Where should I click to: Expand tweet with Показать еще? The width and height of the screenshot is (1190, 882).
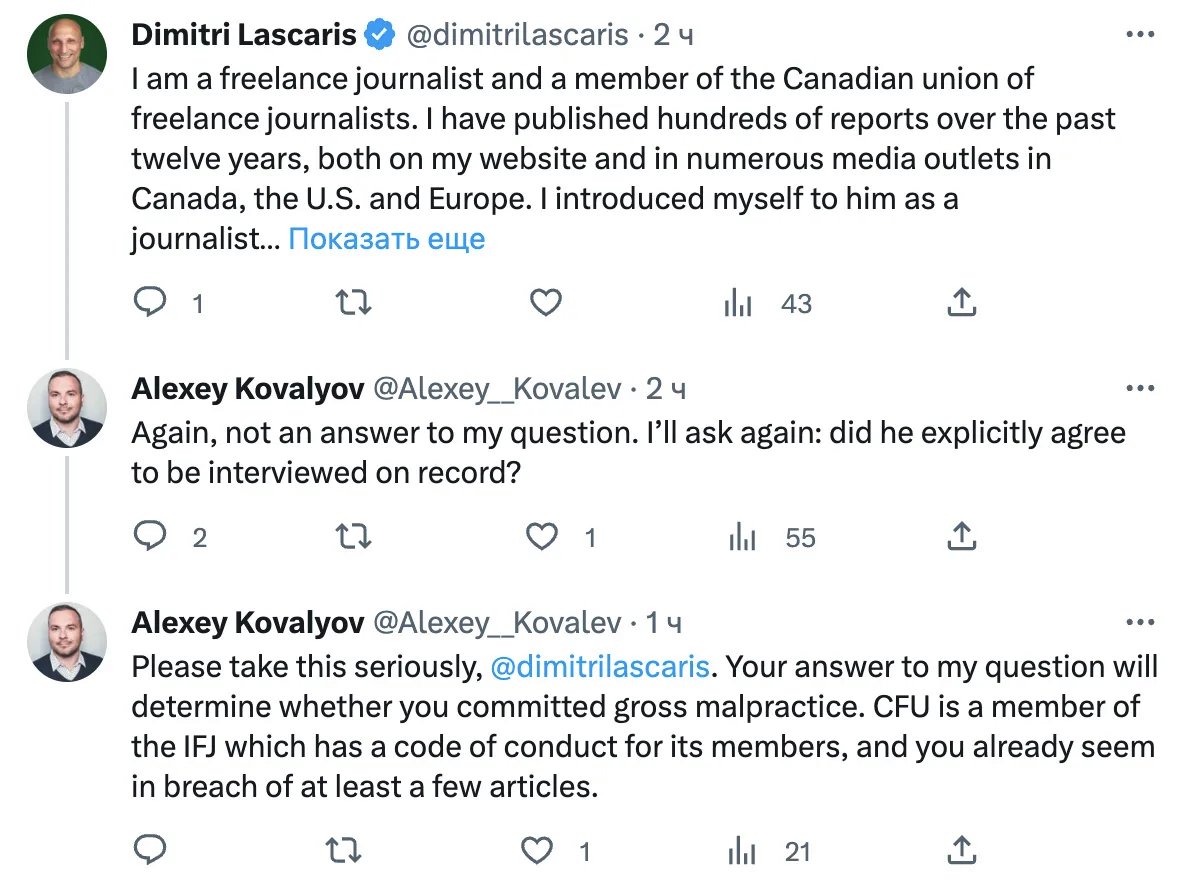pos(386,239)
